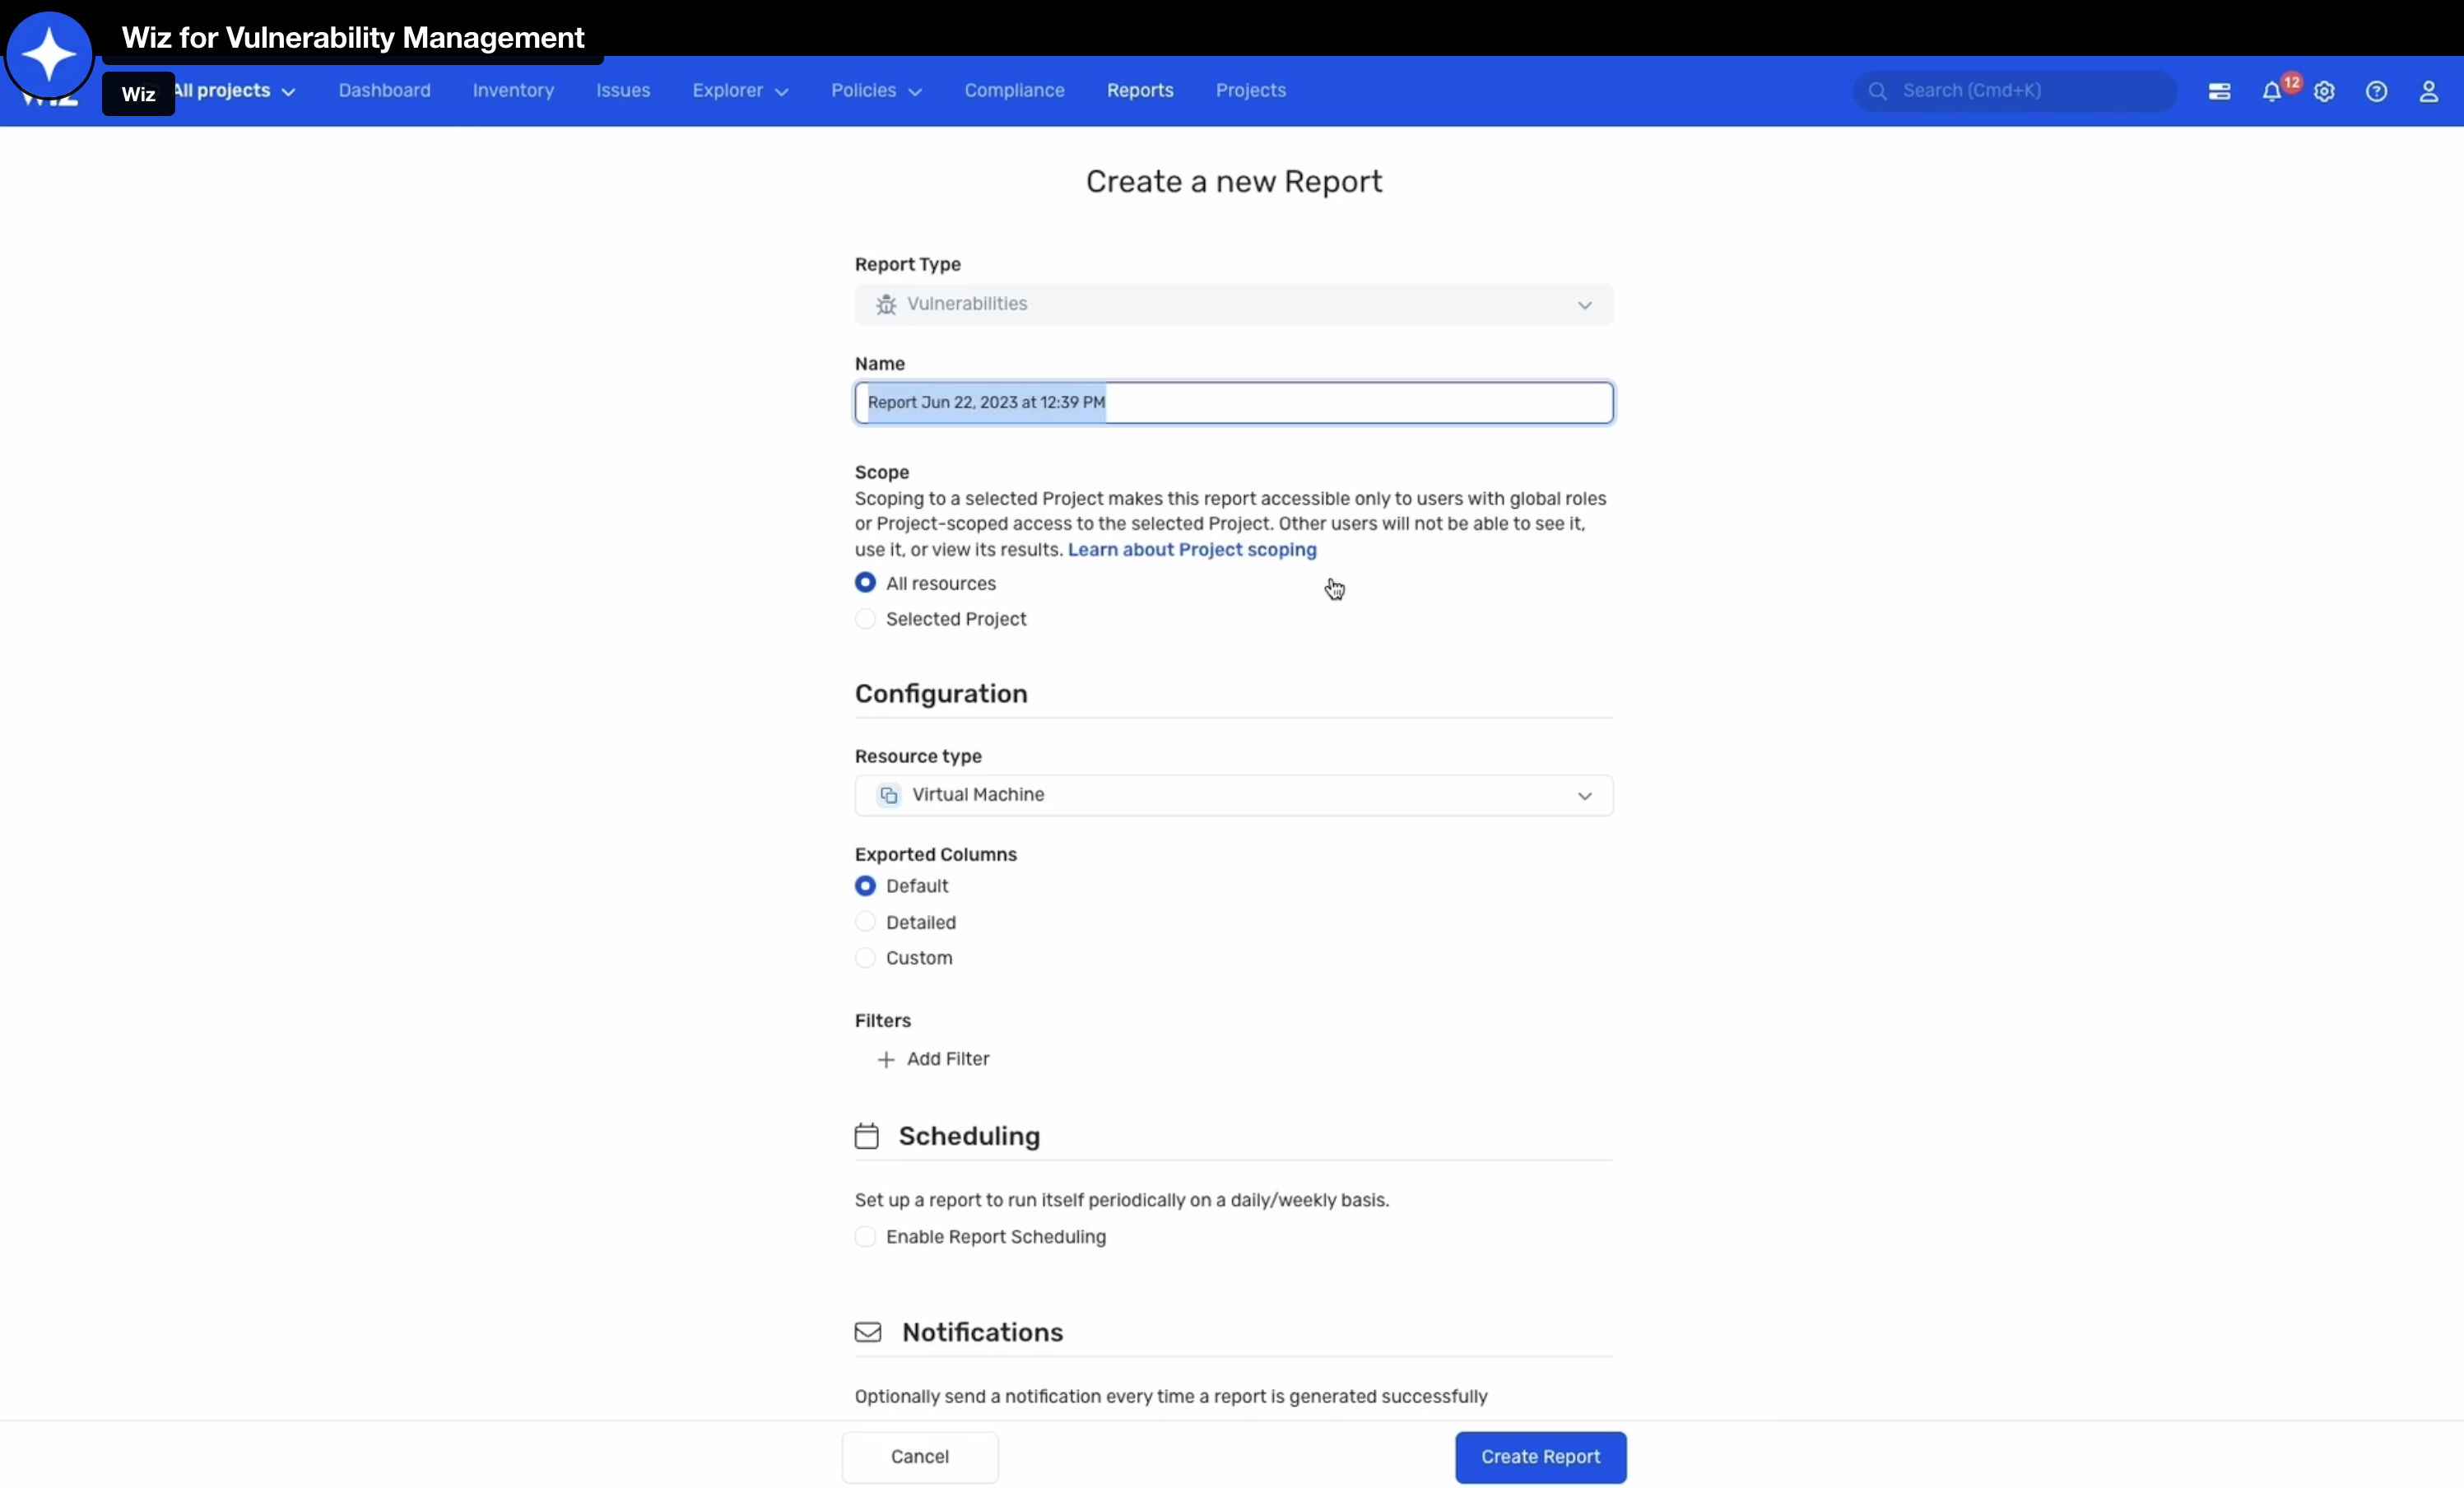Click the Wiz tooltip label
Image resolution: width=2464 pixels, height=1488 pixels.
click(x=138, y=94)
